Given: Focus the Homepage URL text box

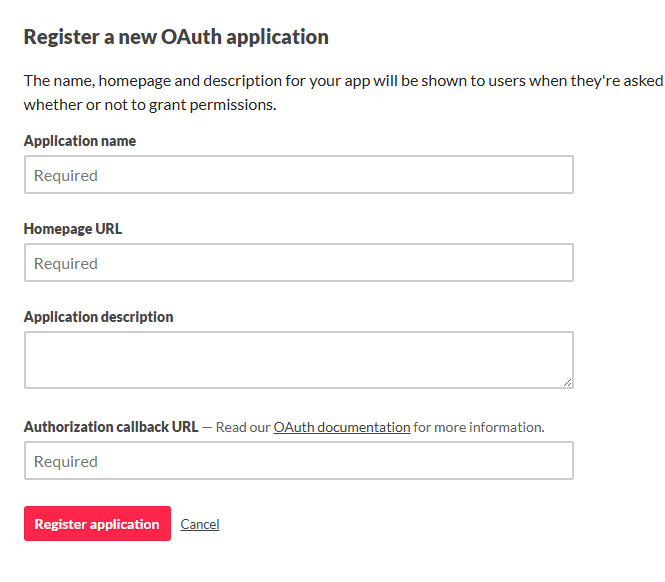Looking at the screenshot, I should coord(298,263).
